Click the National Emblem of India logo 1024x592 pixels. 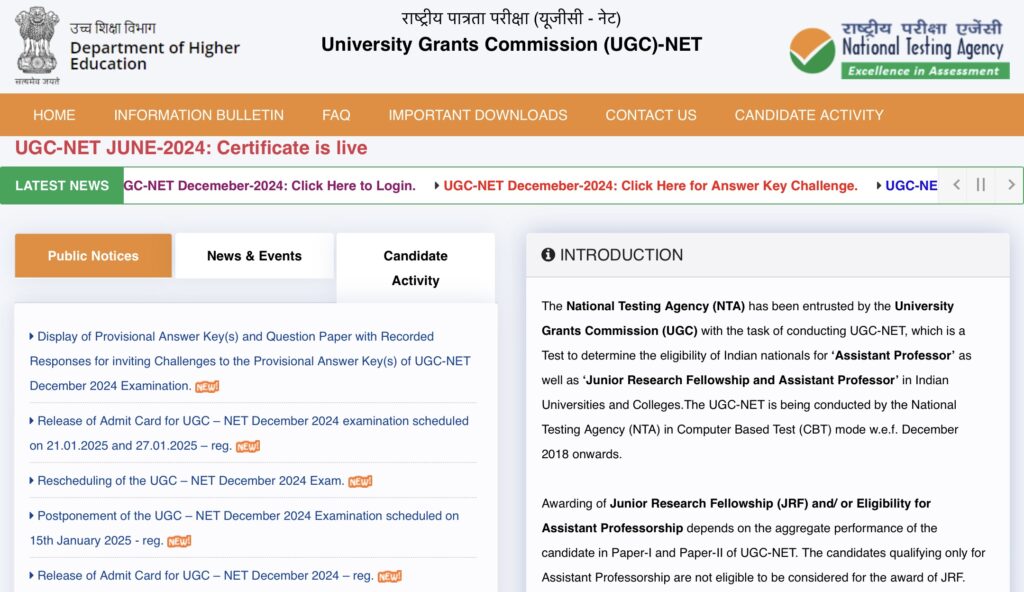click(37, 44)
